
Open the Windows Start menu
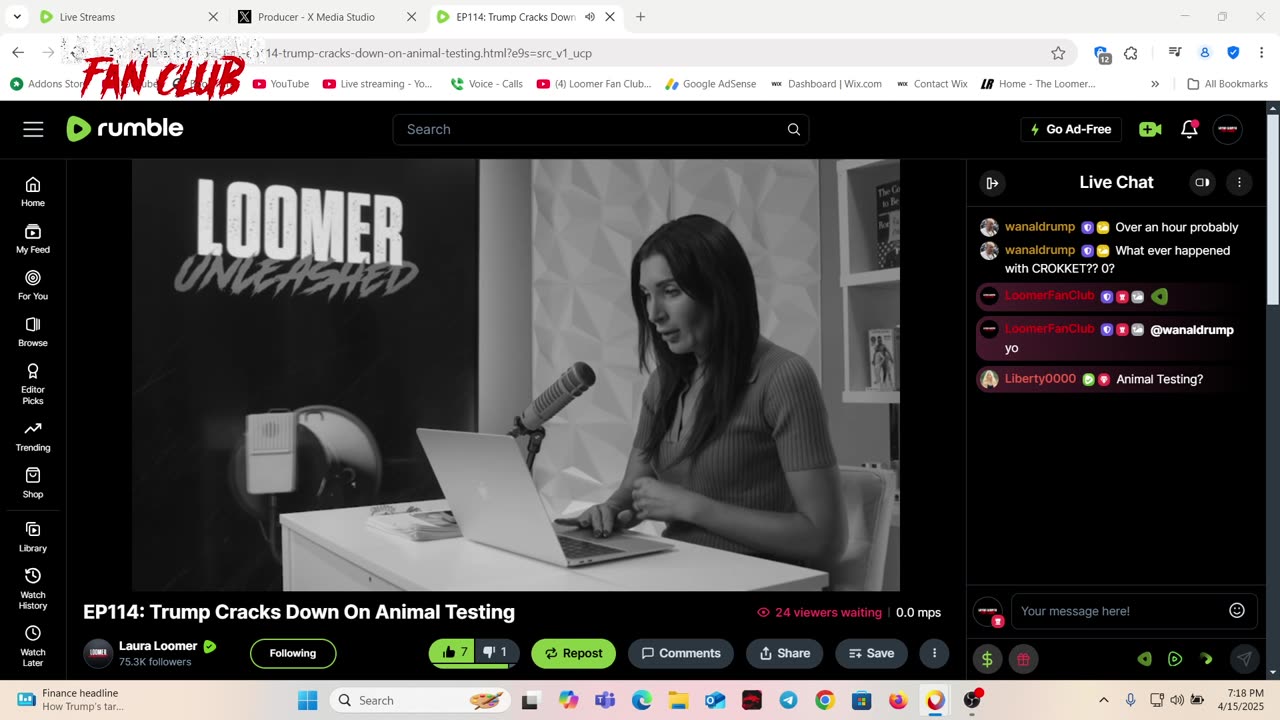click(x=307, y=700)
